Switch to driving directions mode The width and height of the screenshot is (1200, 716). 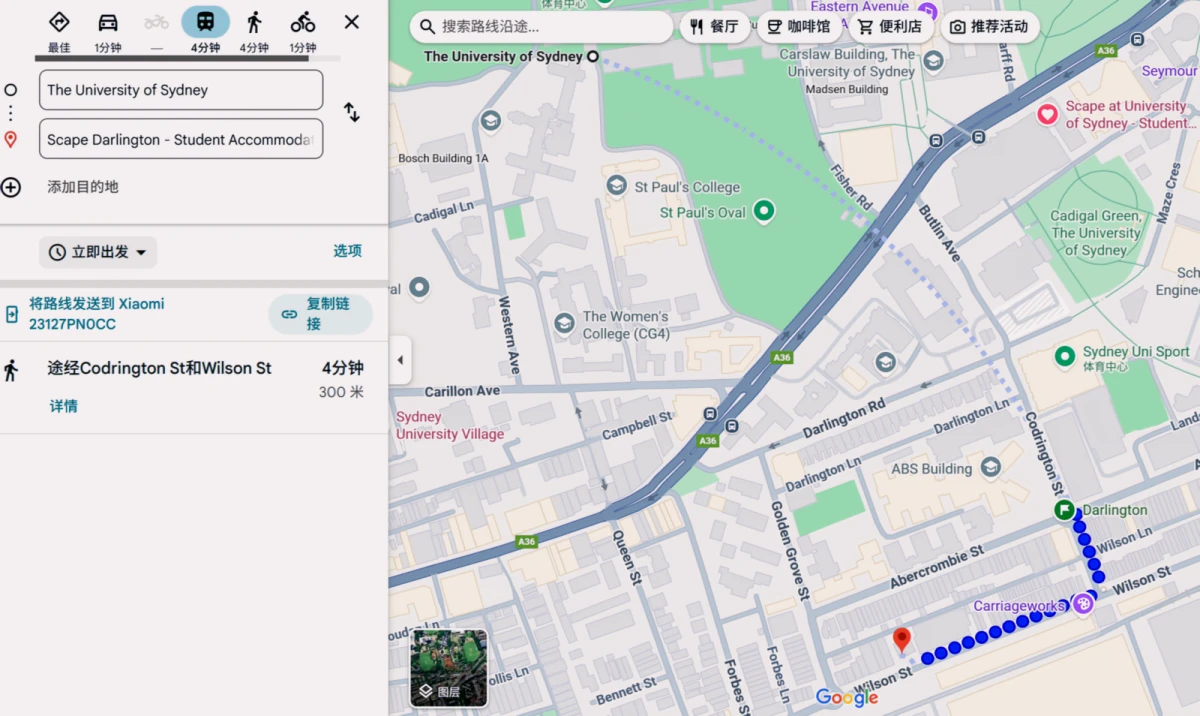(x=108, y=22)
